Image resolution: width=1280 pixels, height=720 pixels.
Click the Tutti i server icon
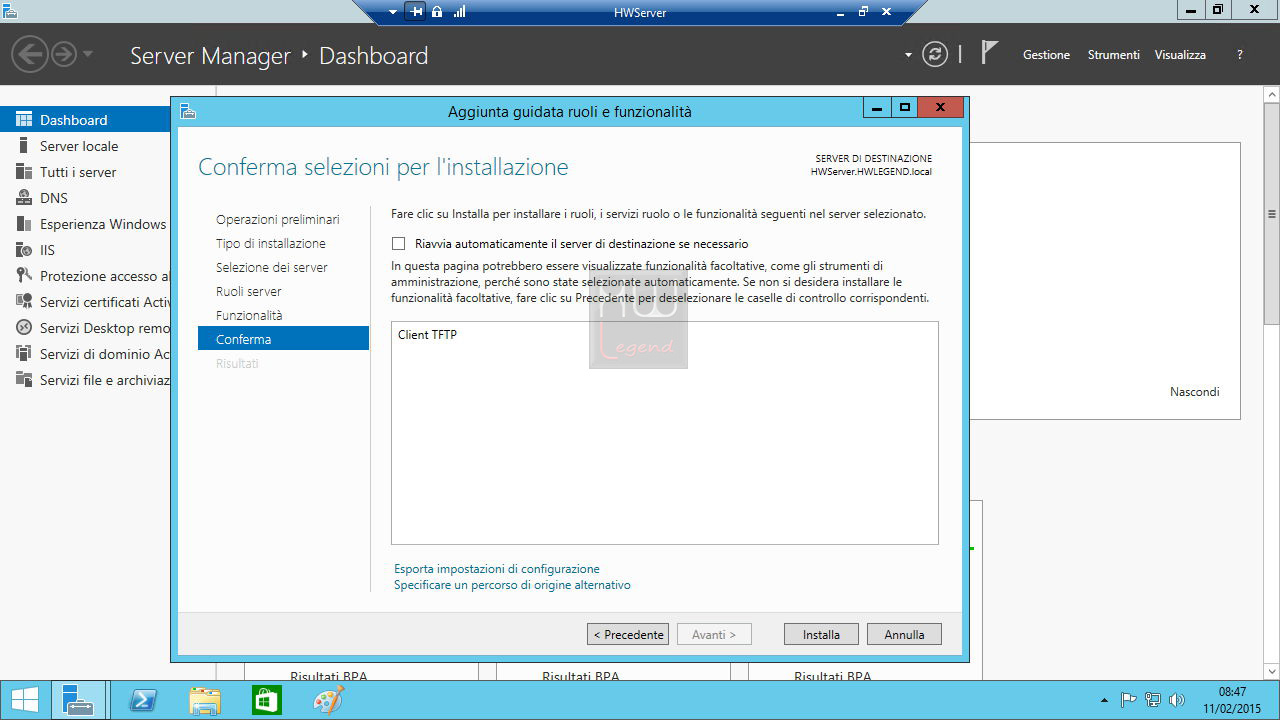click(23, 172)
